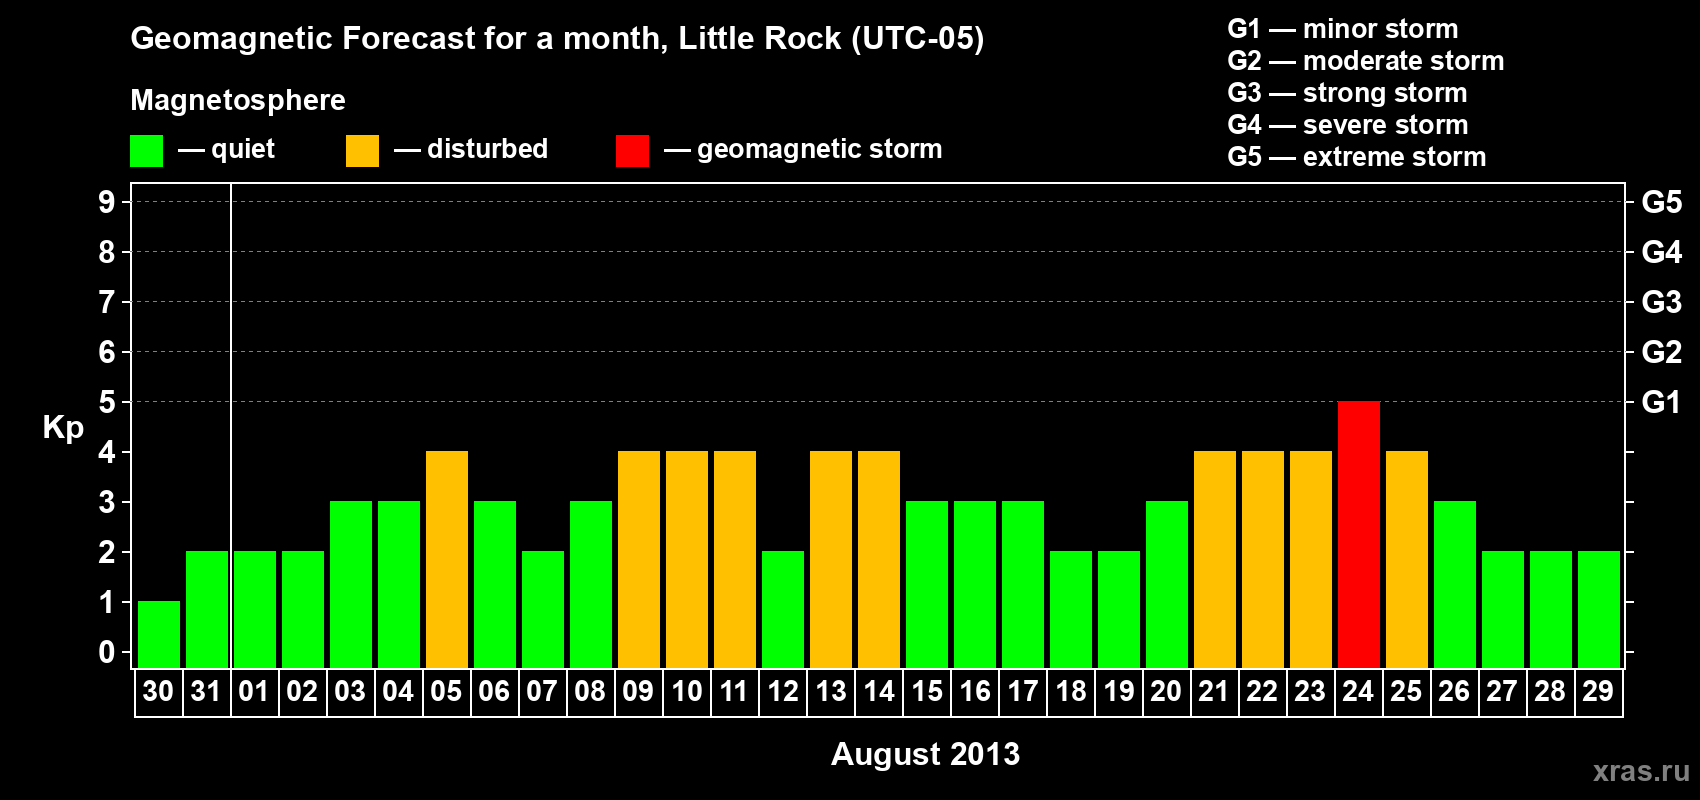Click the red geomagnetic storm legend swatch
Screen dimensions: 1700x800
tap(632, 151)
